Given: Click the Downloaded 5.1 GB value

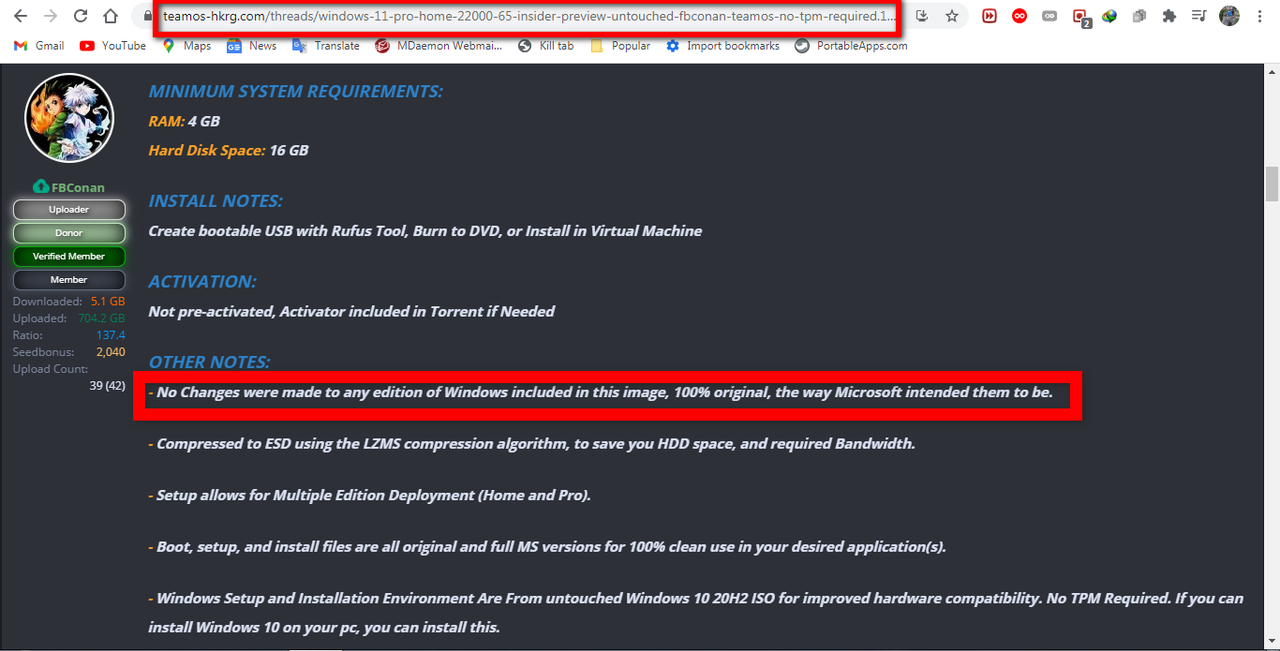Looking at the screenshot, I should (108, 301).
